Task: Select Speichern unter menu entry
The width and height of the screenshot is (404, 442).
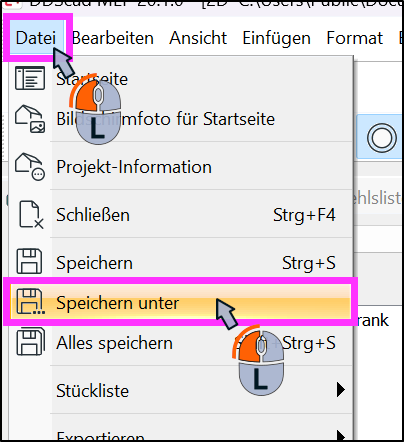Action: [x=180, y=302]
